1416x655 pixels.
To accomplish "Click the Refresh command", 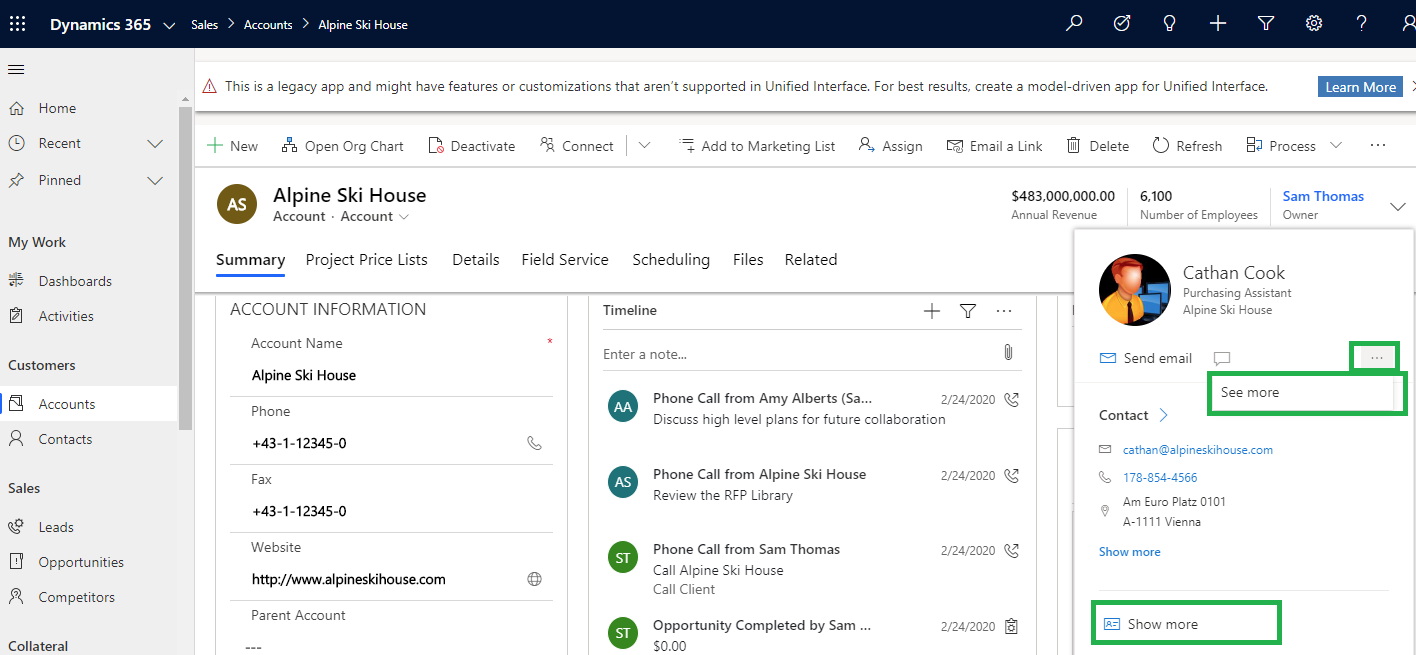I will click(x=1187, y=146).
